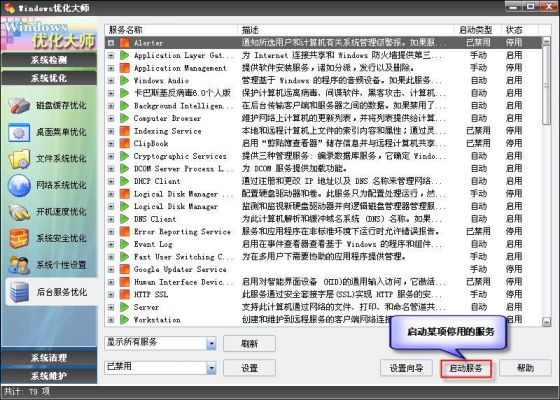Open the 已禁用 startup type dropdown

(211, 368)
